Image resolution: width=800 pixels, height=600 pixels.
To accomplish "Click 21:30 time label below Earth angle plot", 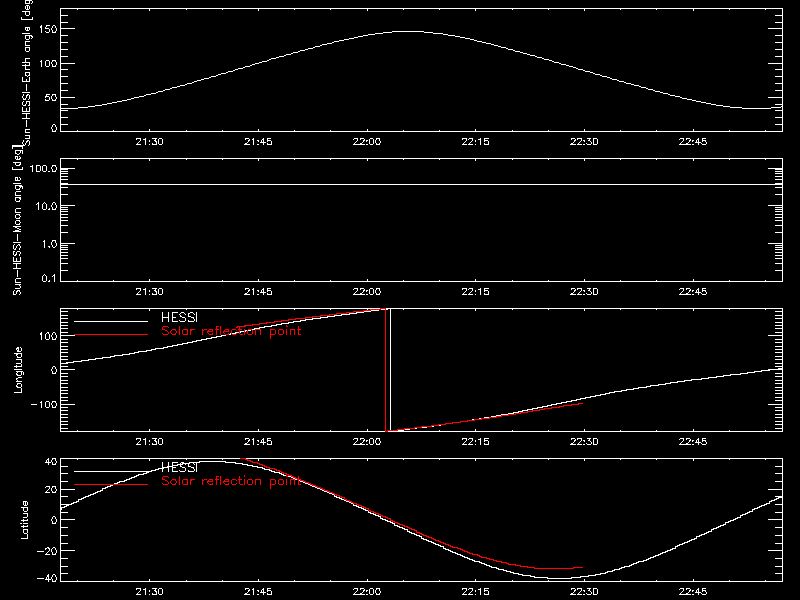I will tap(149, 141).
